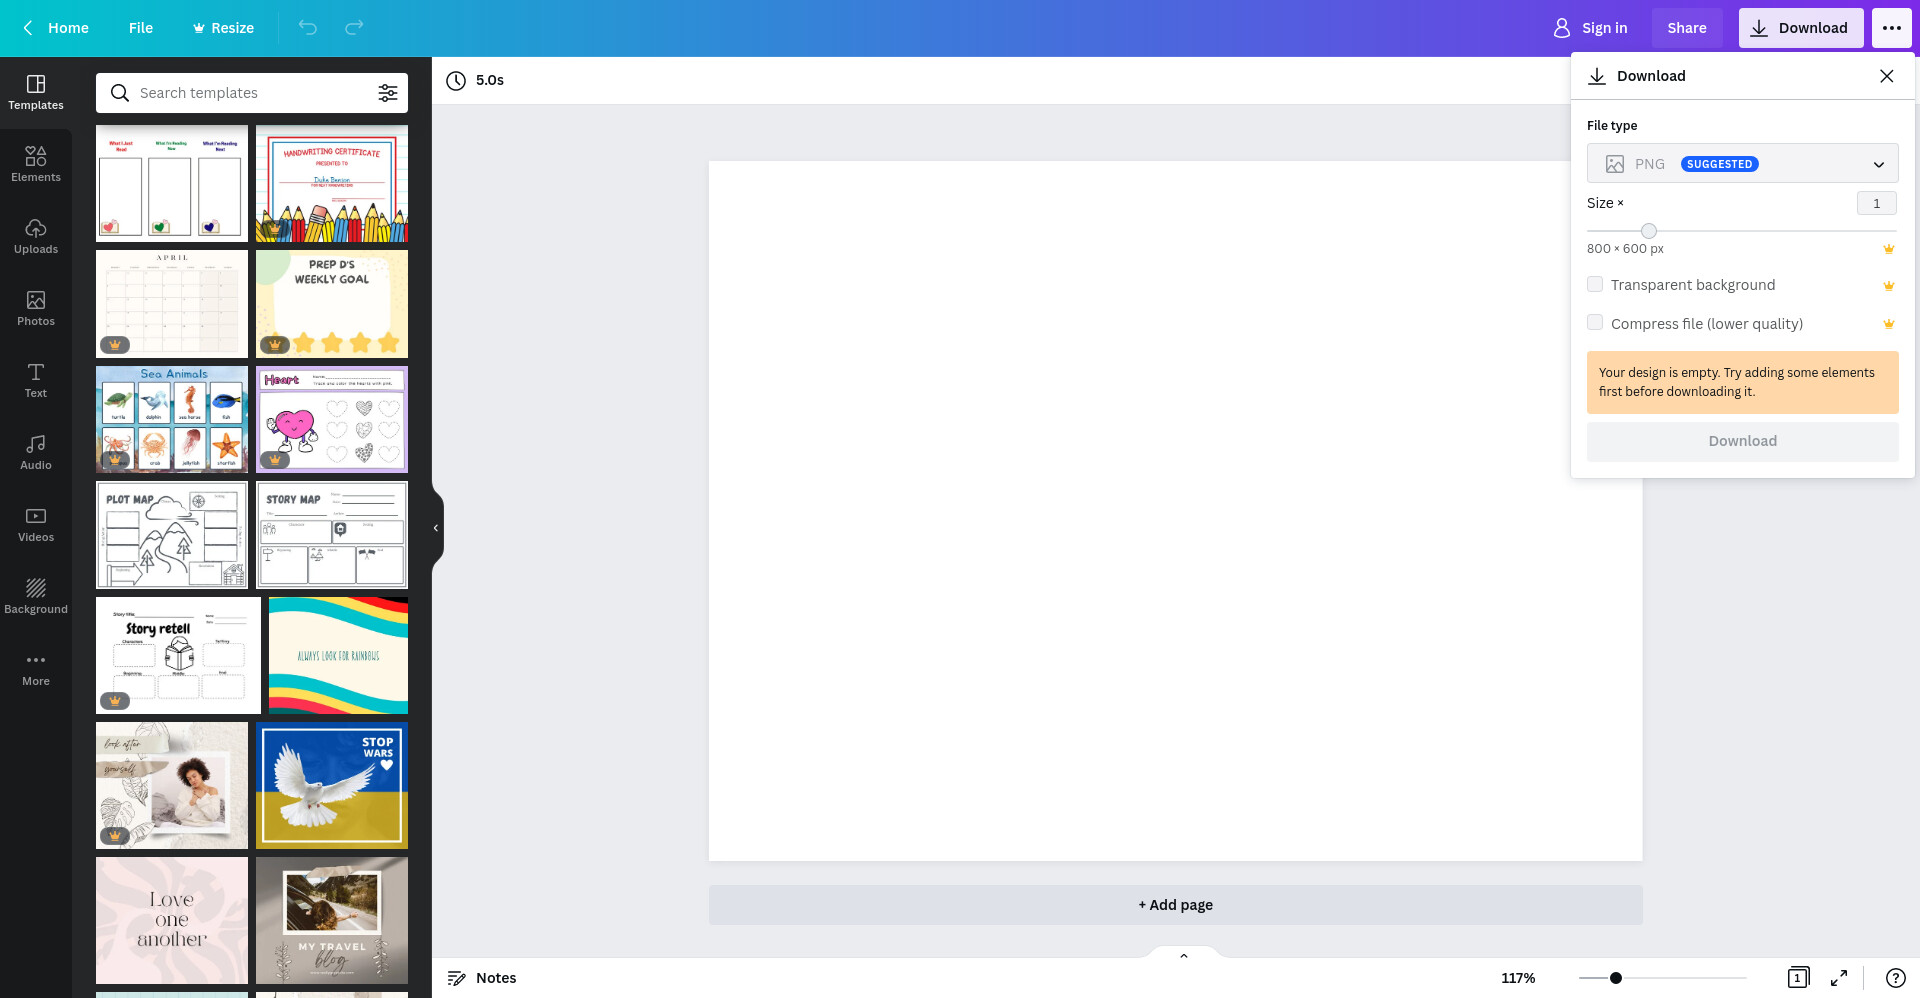Open the Notes panel
Image resolution: width=1920 pixels, height=998 pixels.
point(482,978)
